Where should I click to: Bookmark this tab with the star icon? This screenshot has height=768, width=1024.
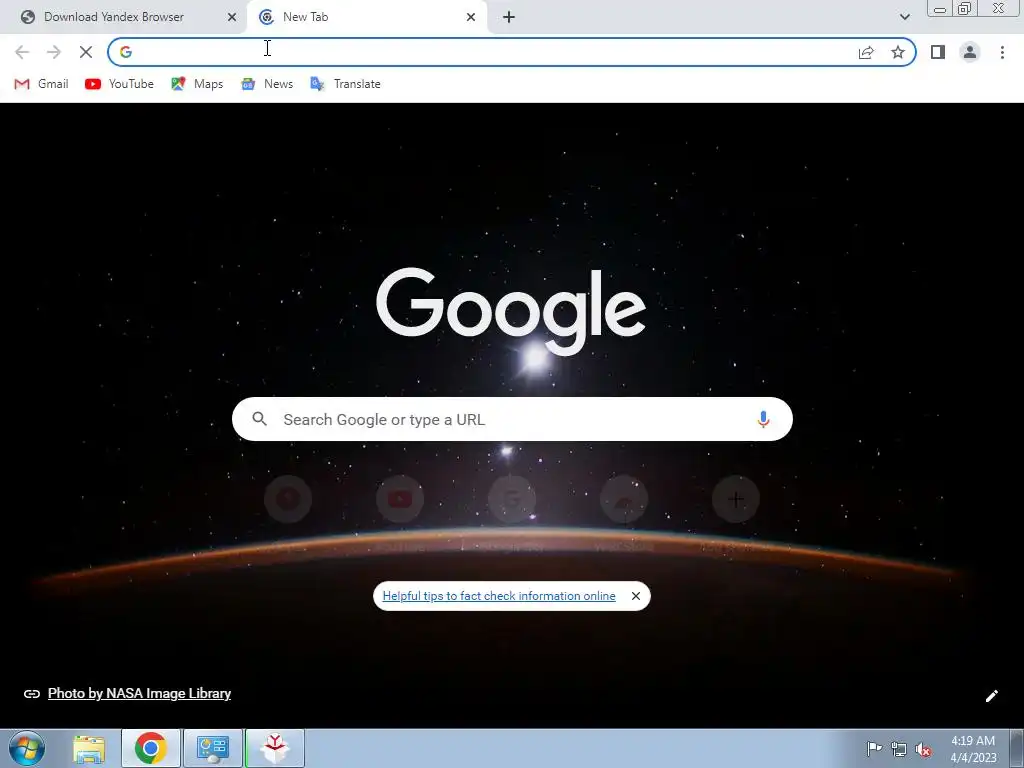(898, 52)
